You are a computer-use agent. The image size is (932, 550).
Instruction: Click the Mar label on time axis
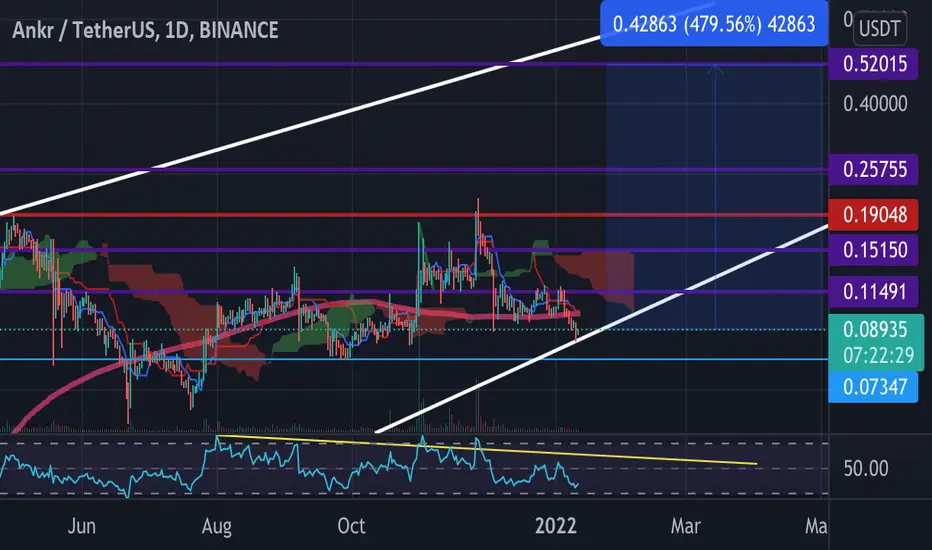click(x=685, y=526)
